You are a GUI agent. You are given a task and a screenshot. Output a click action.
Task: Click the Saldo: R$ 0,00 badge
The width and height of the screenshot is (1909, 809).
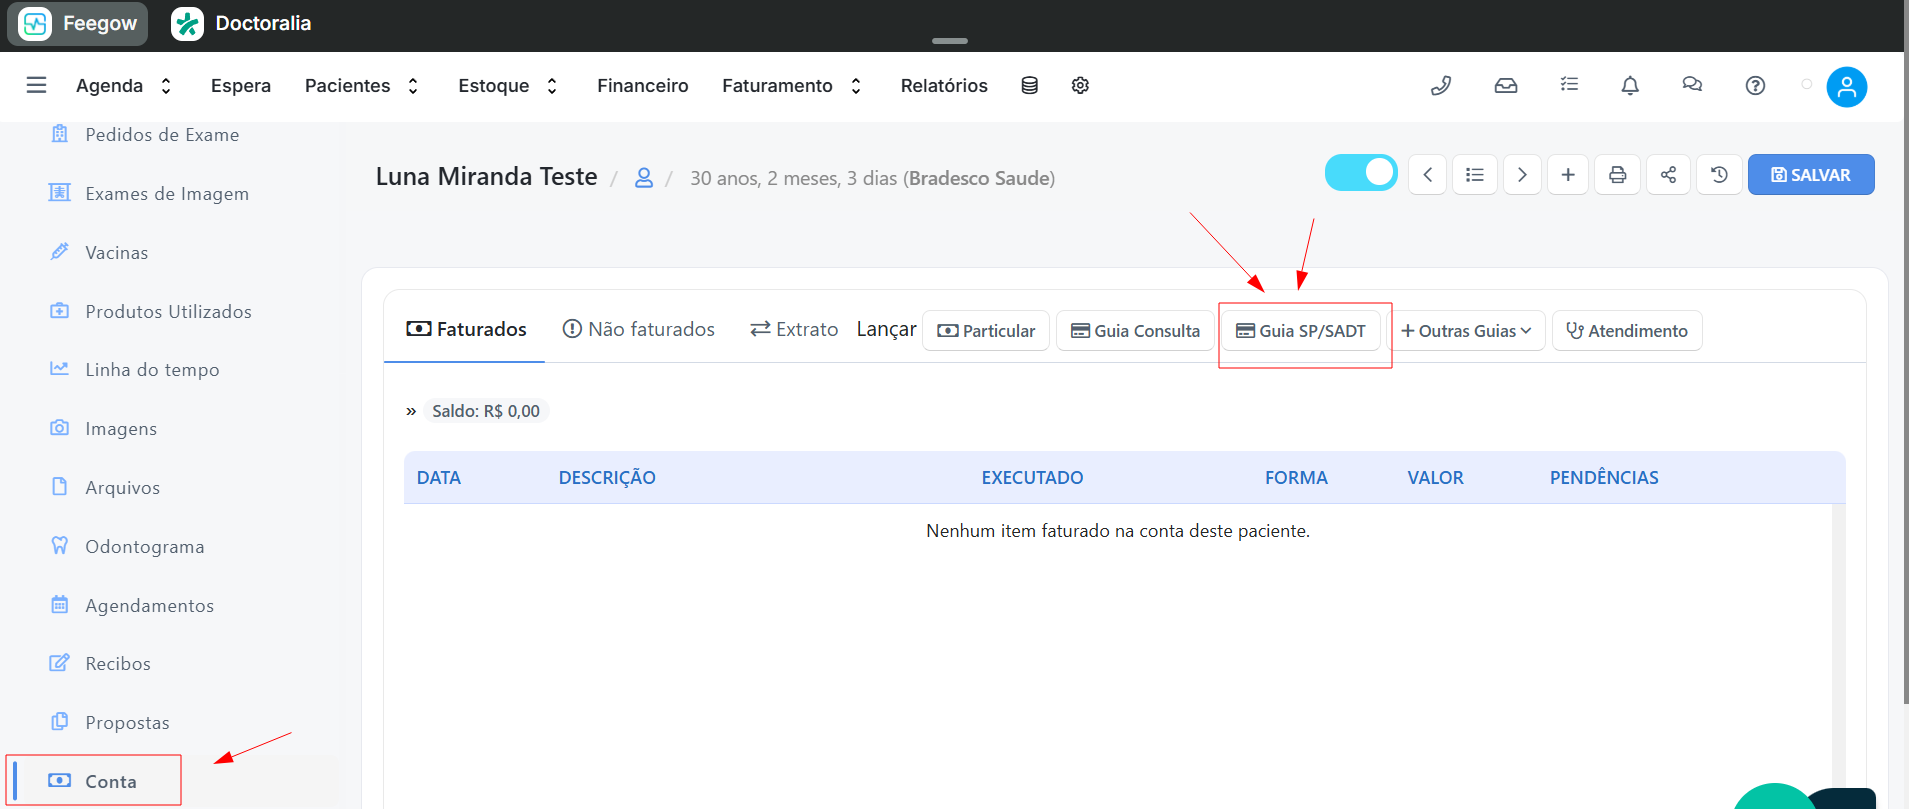(486, 411)
